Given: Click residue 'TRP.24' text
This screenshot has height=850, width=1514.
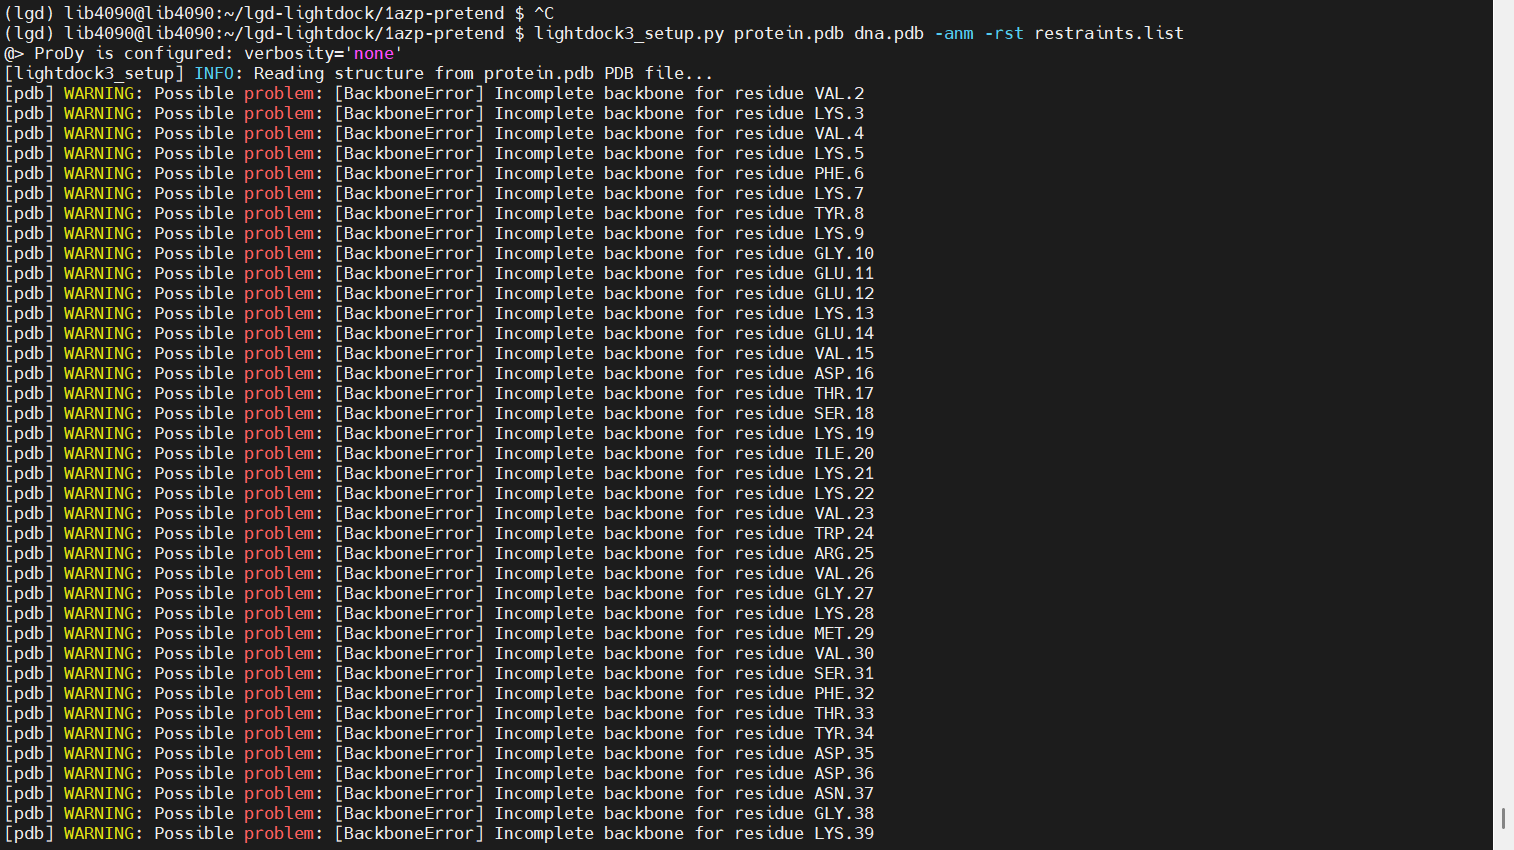Looking at the screenshot, I should point(844,533).
